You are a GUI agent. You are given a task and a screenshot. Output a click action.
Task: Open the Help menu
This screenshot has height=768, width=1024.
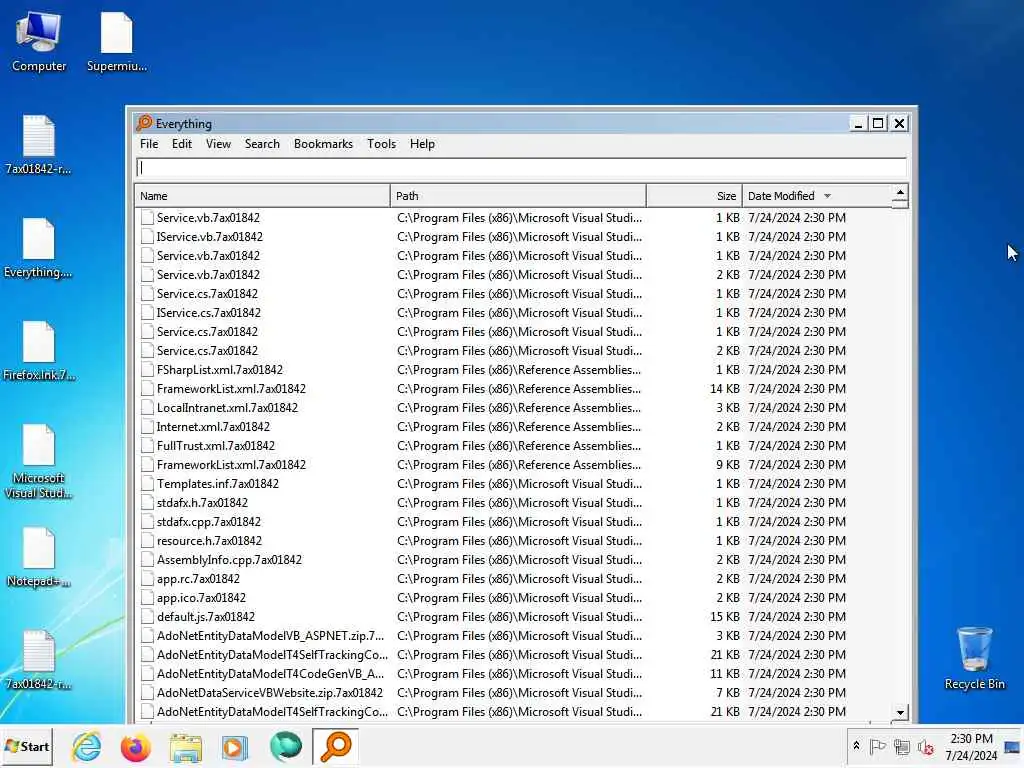coord(422,144)
